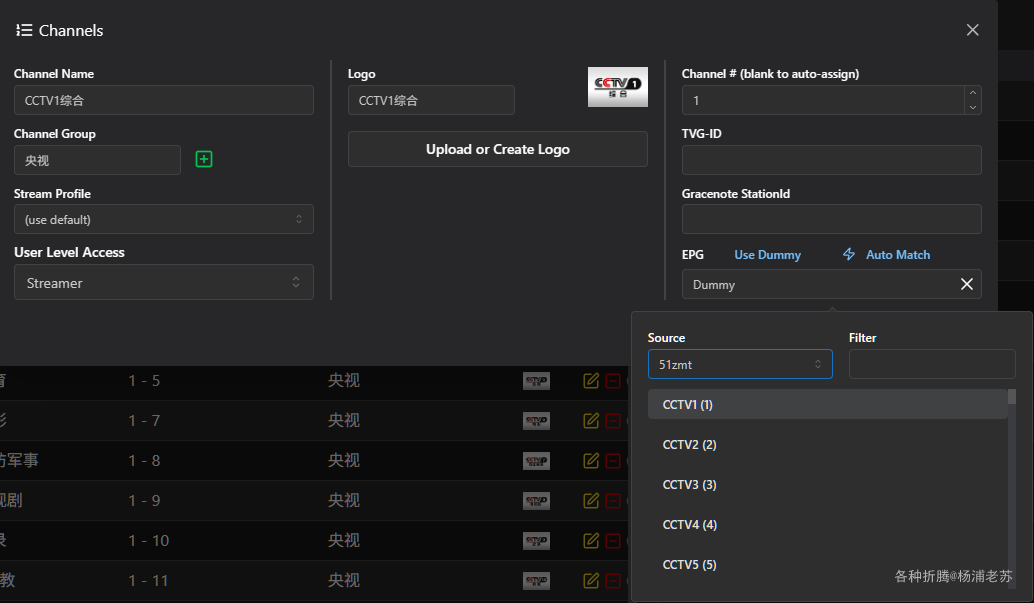Click the 央视 group cell in row 1 - 9
The width and height of the screenshot is (1034, 603).
tap(344, 501)
